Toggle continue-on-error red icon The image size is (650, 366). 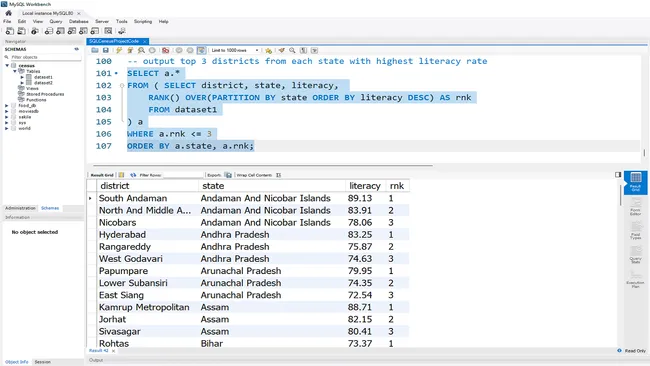pos(165,50)
